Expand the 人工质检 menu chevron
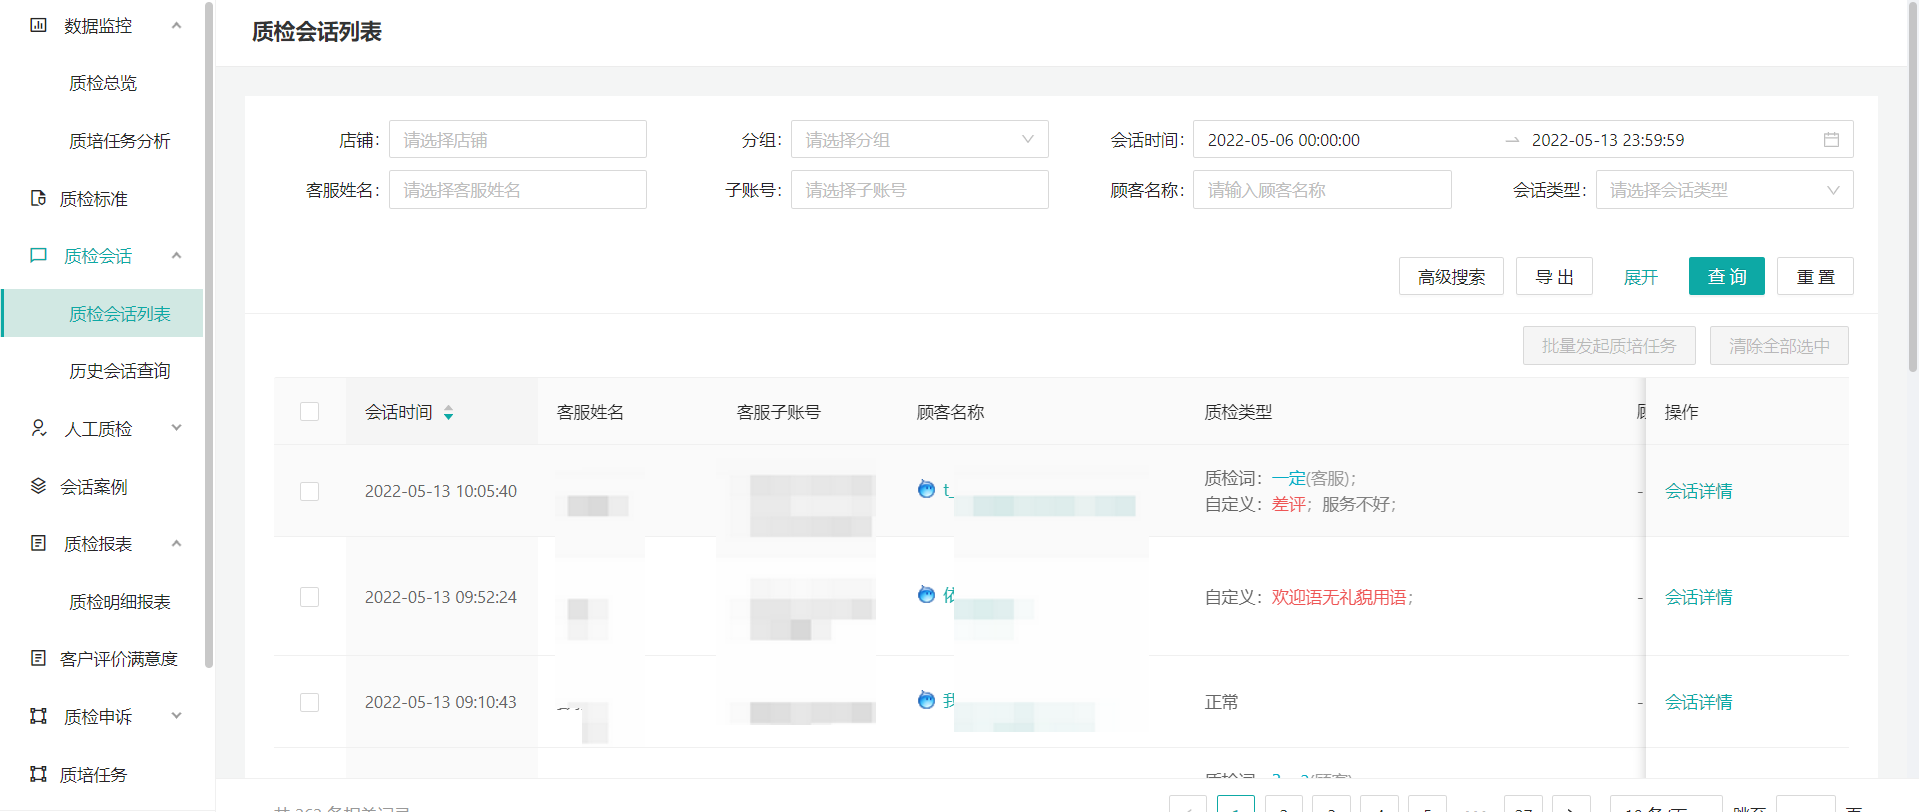1919x812 pixels. pos(177,428)
